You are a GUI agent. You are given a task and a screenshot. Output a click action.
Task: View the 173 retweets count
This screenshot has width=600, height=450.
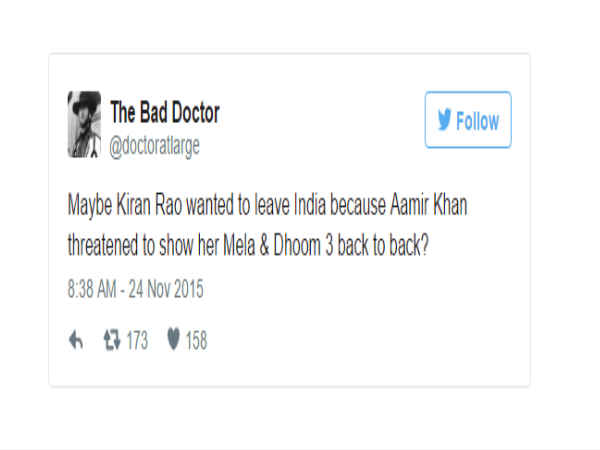137,340
